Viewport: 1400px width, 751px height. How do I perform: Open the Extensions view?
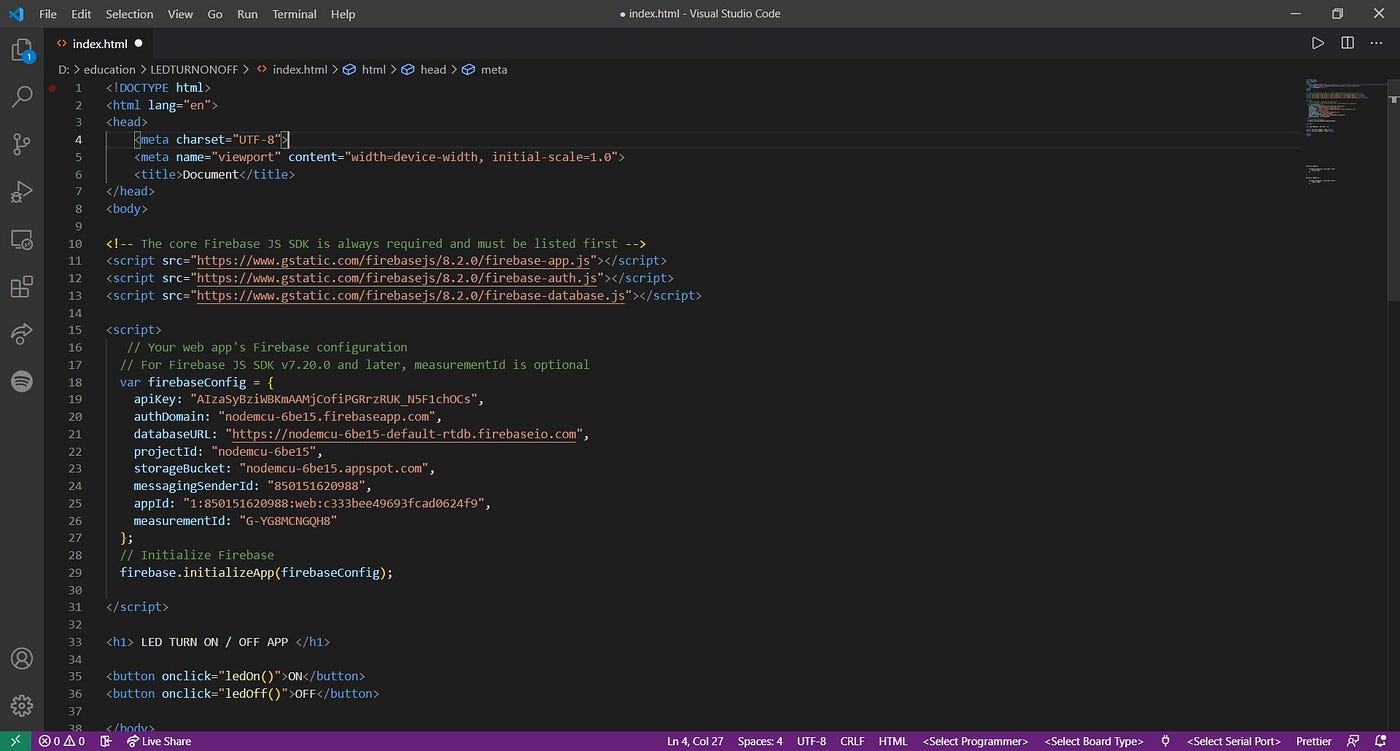tap(22, 287)
